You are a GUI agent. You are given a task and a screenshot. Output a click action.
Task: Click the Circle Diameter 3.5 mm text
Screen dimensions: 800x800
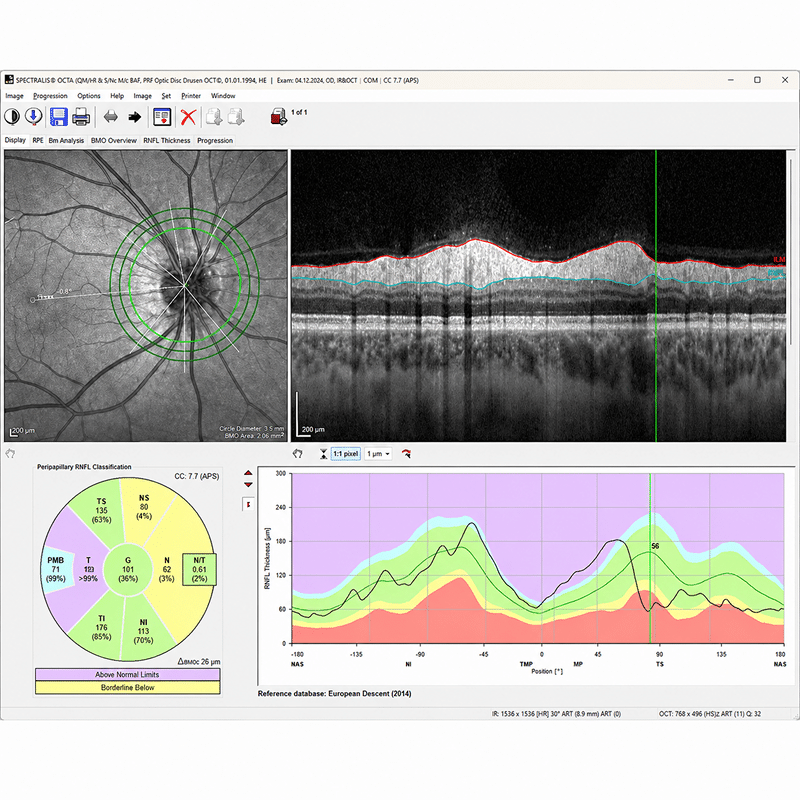tap(252, 429)
